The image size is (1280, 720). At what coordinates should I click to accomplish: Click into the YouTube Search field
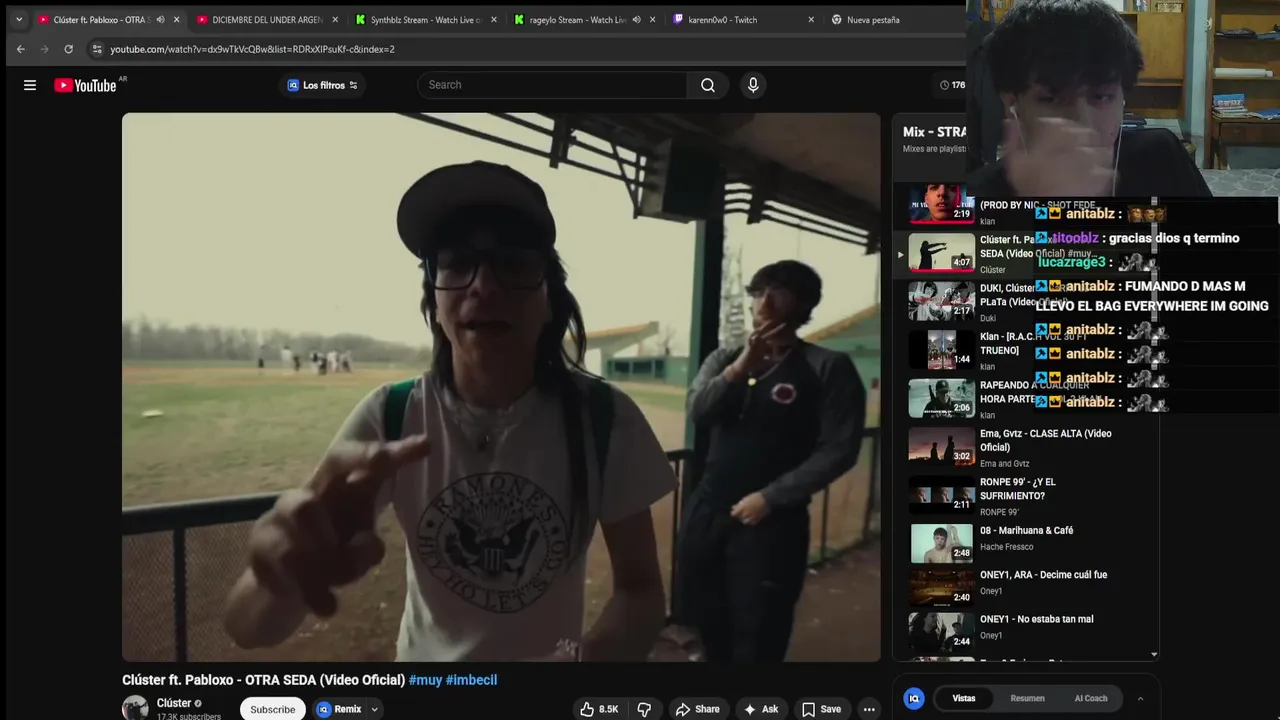point(552,85)
